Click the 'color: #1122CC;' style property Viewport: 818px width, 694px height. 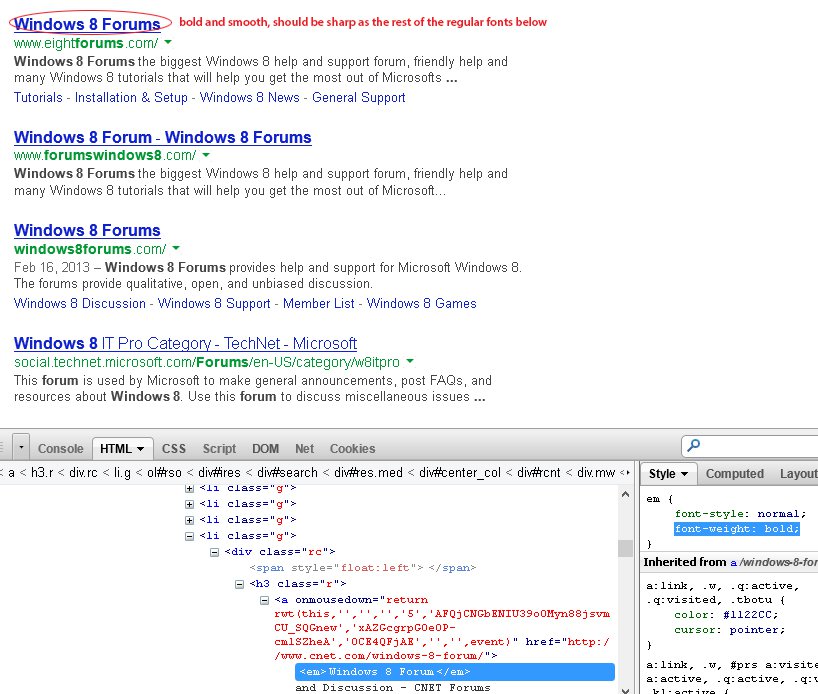[x=726, y=615]
